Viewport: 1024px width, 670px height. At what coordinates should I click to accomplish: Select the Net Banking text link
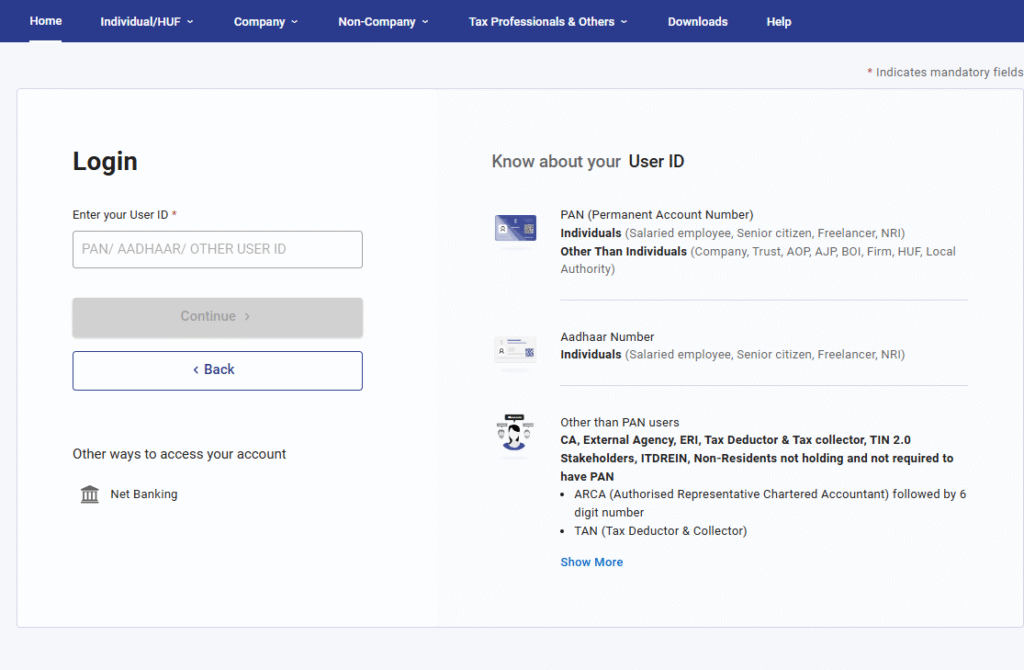(144, 494)
